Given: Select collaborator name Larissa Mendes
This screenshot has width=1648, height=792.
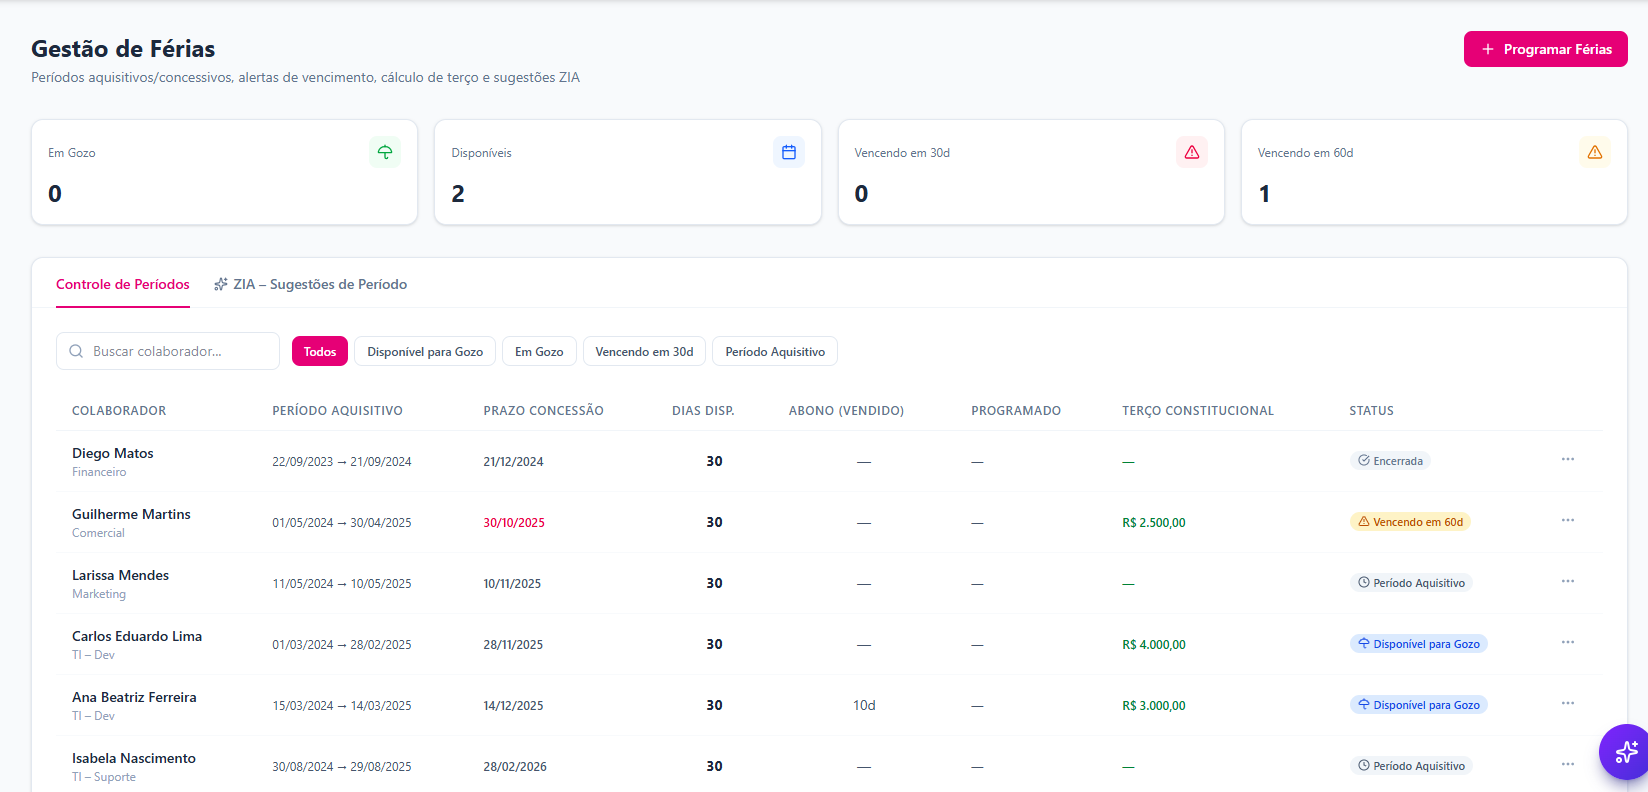Looking at the screenshot, I should tap(120, 575).
